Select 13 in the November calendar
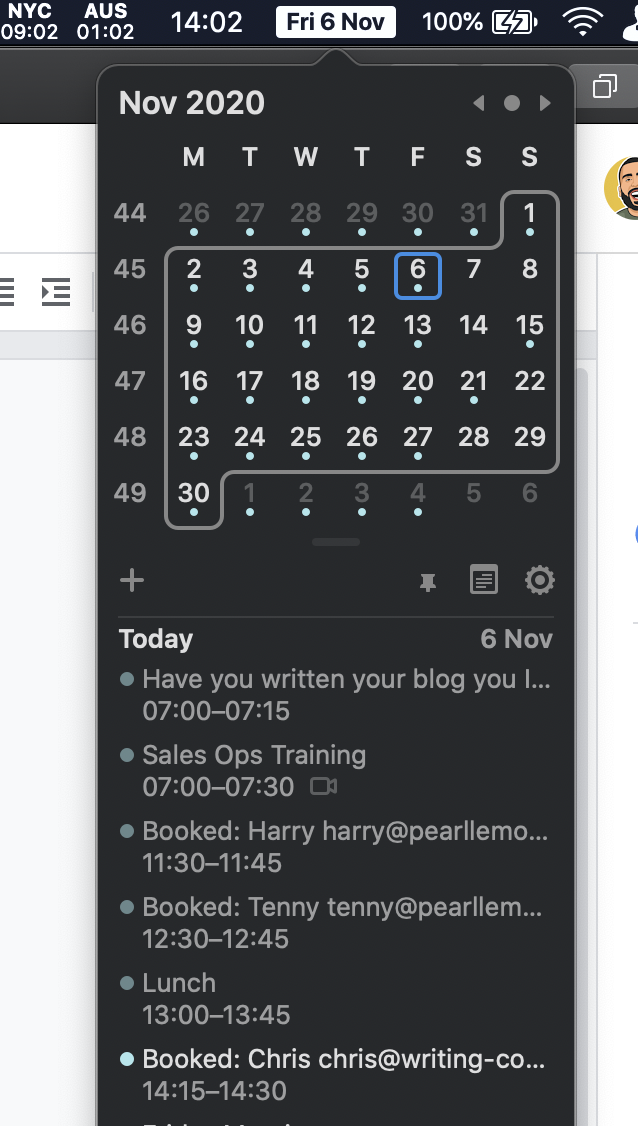The image size is (638, 1126). tap(417, 325)
